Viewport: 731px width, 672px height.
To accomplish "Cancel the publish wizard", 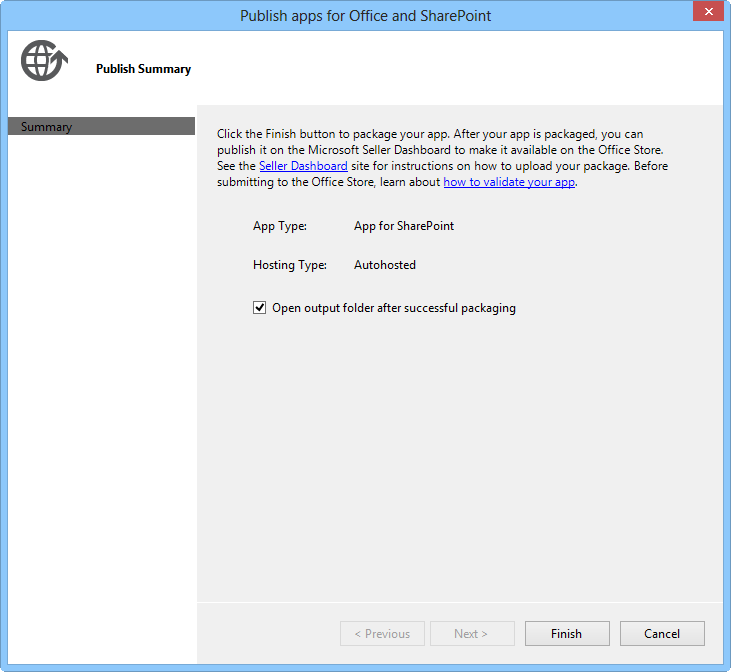I will (x=662, y=634).
